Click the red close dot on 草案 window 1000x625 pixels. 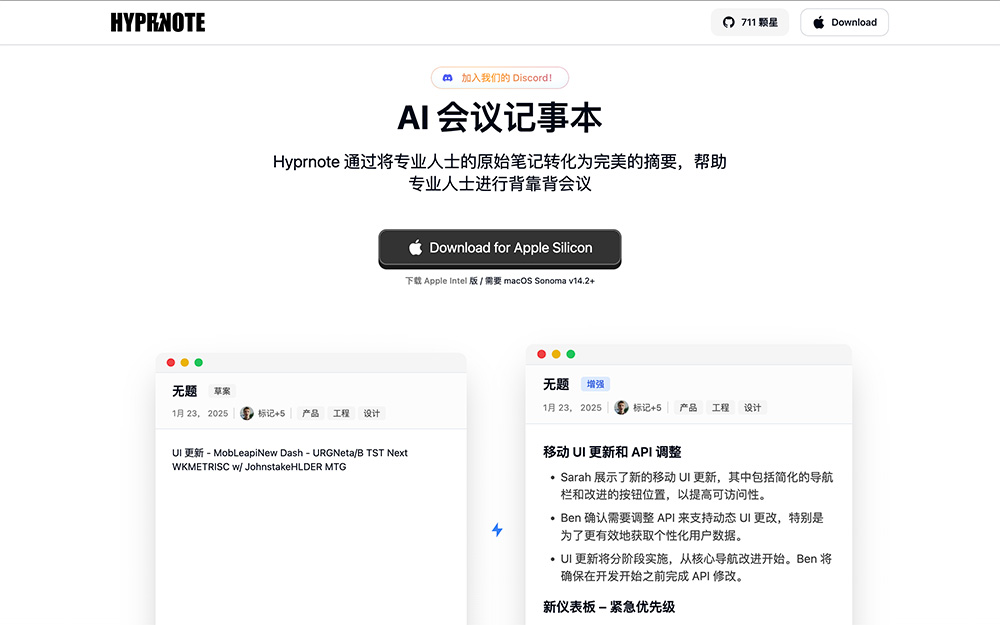171,362
